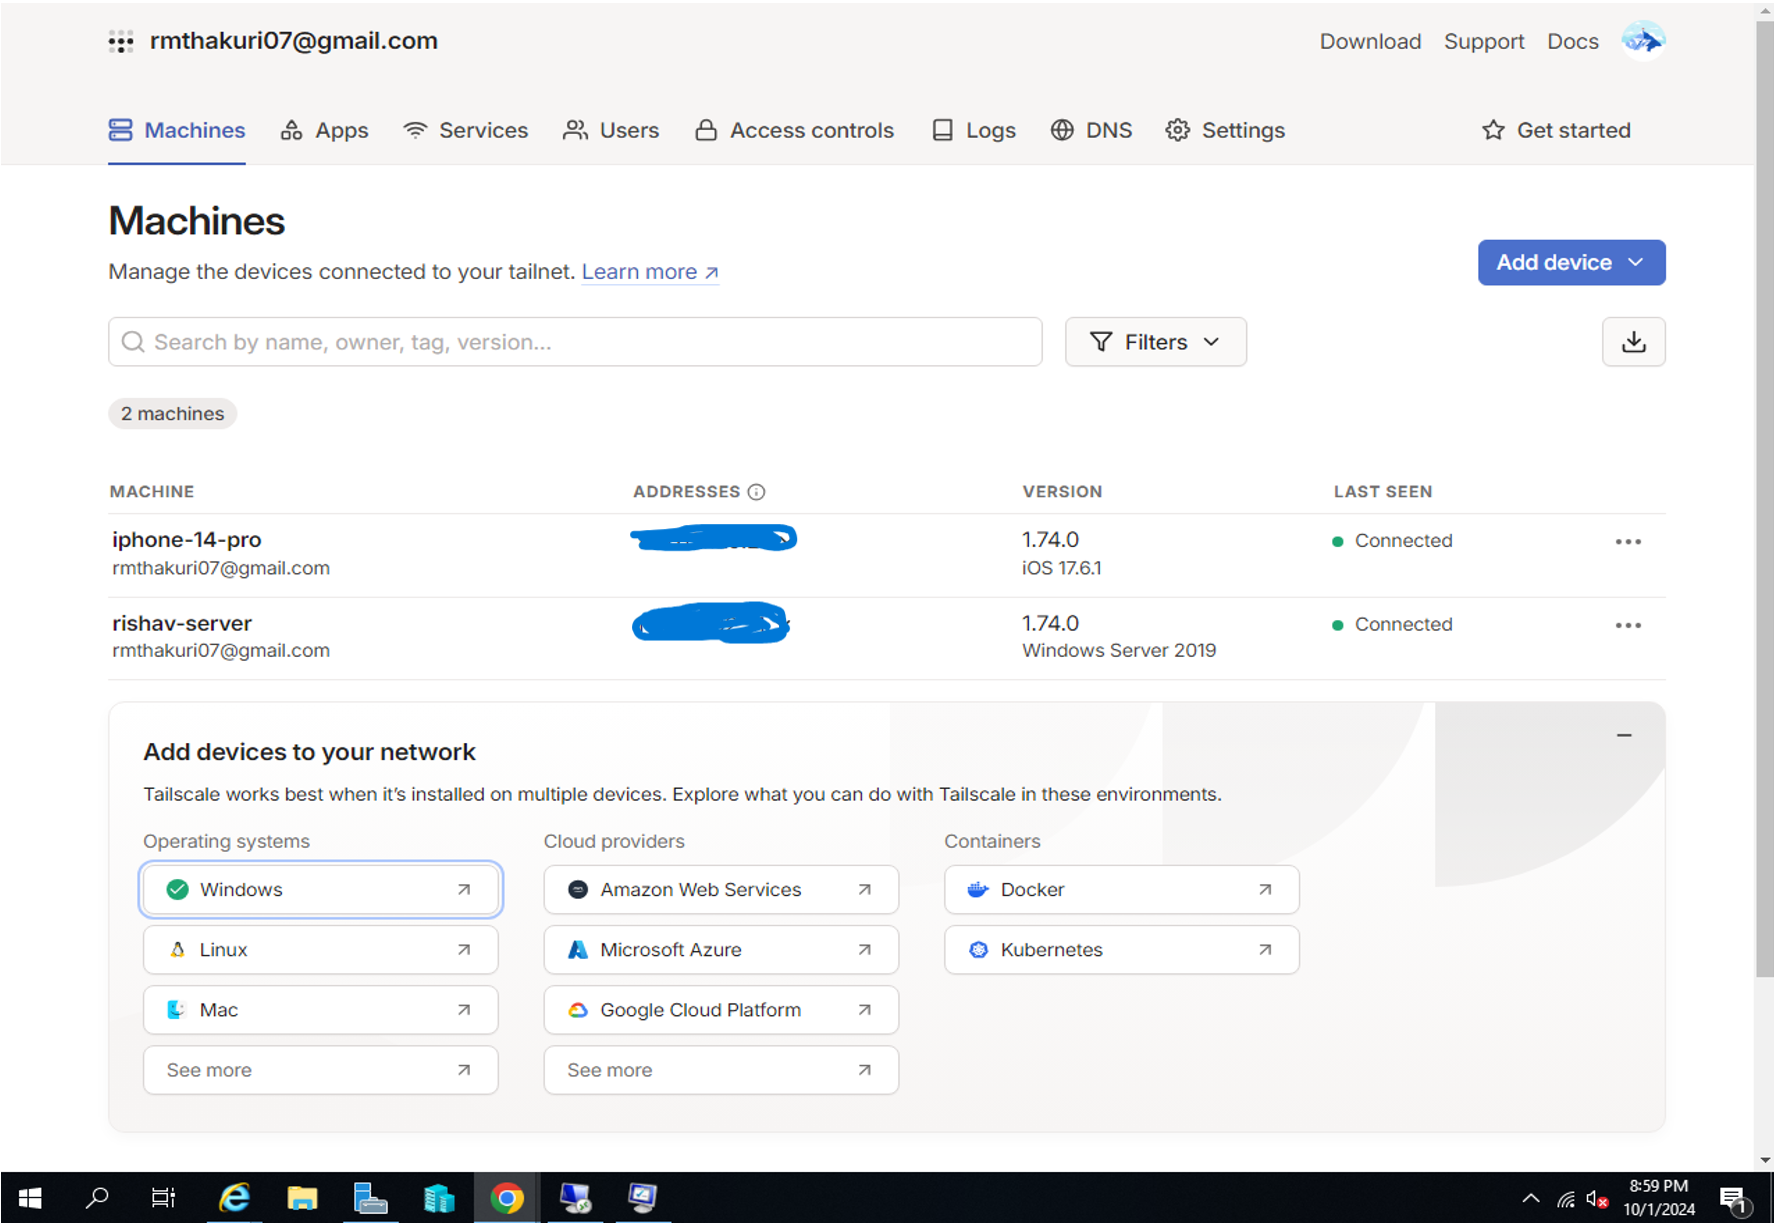Open the notification center icon

[1733, 1199]
